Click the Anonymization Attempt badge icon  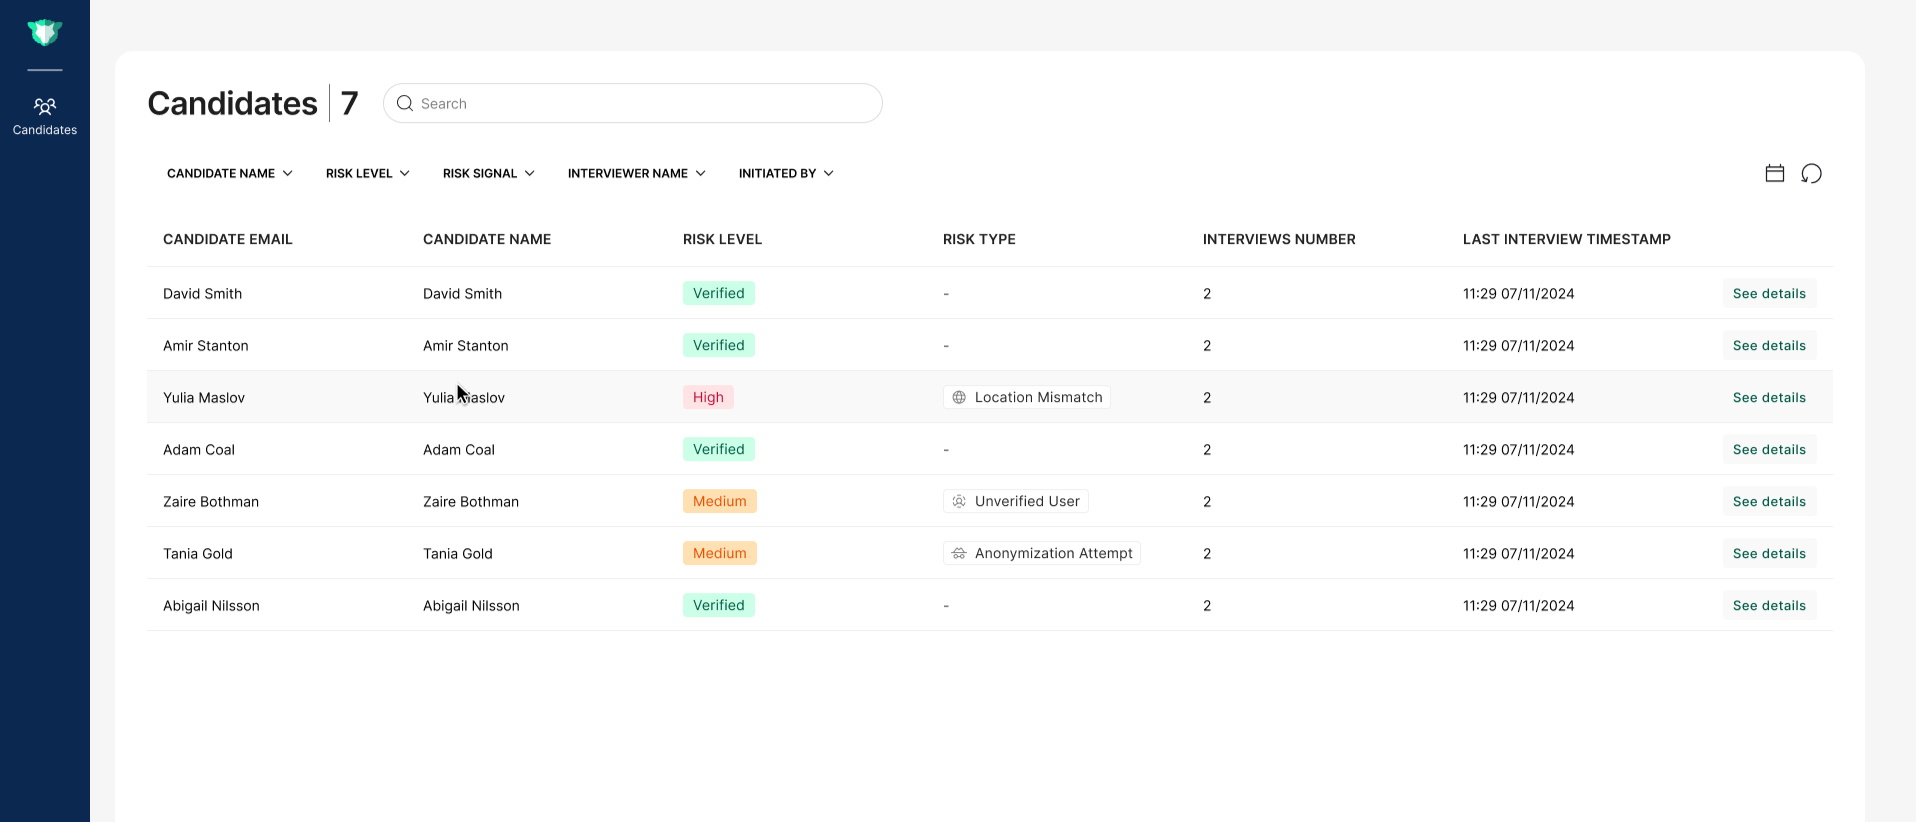coord(959,553)
